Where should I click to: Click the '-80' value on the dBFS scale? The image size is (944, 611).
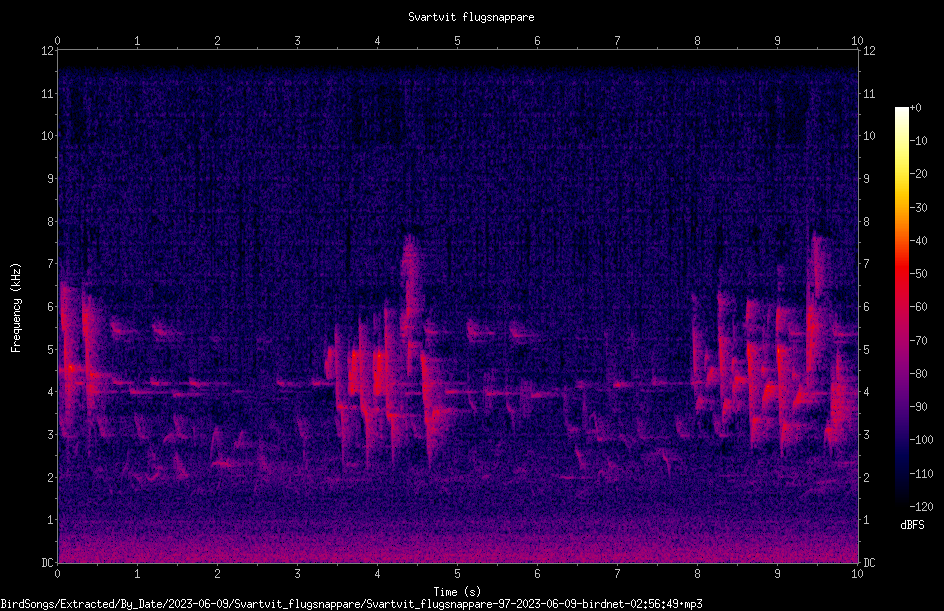point(919,374)
